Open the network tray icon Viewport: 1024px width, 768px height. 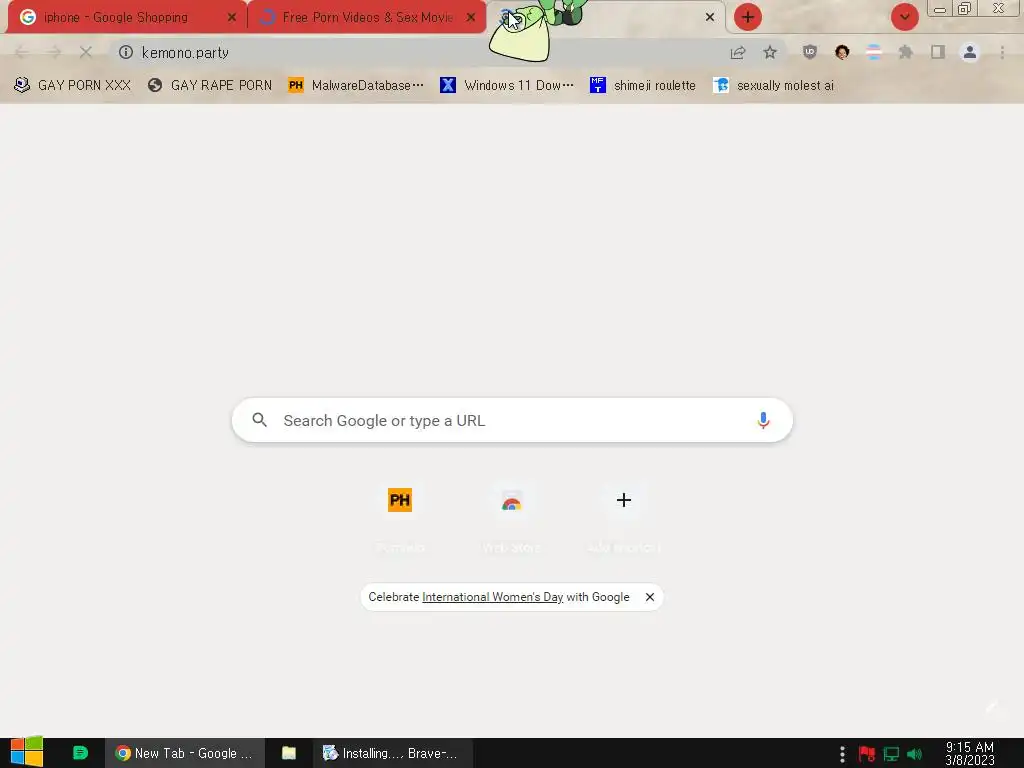(891, 754)
